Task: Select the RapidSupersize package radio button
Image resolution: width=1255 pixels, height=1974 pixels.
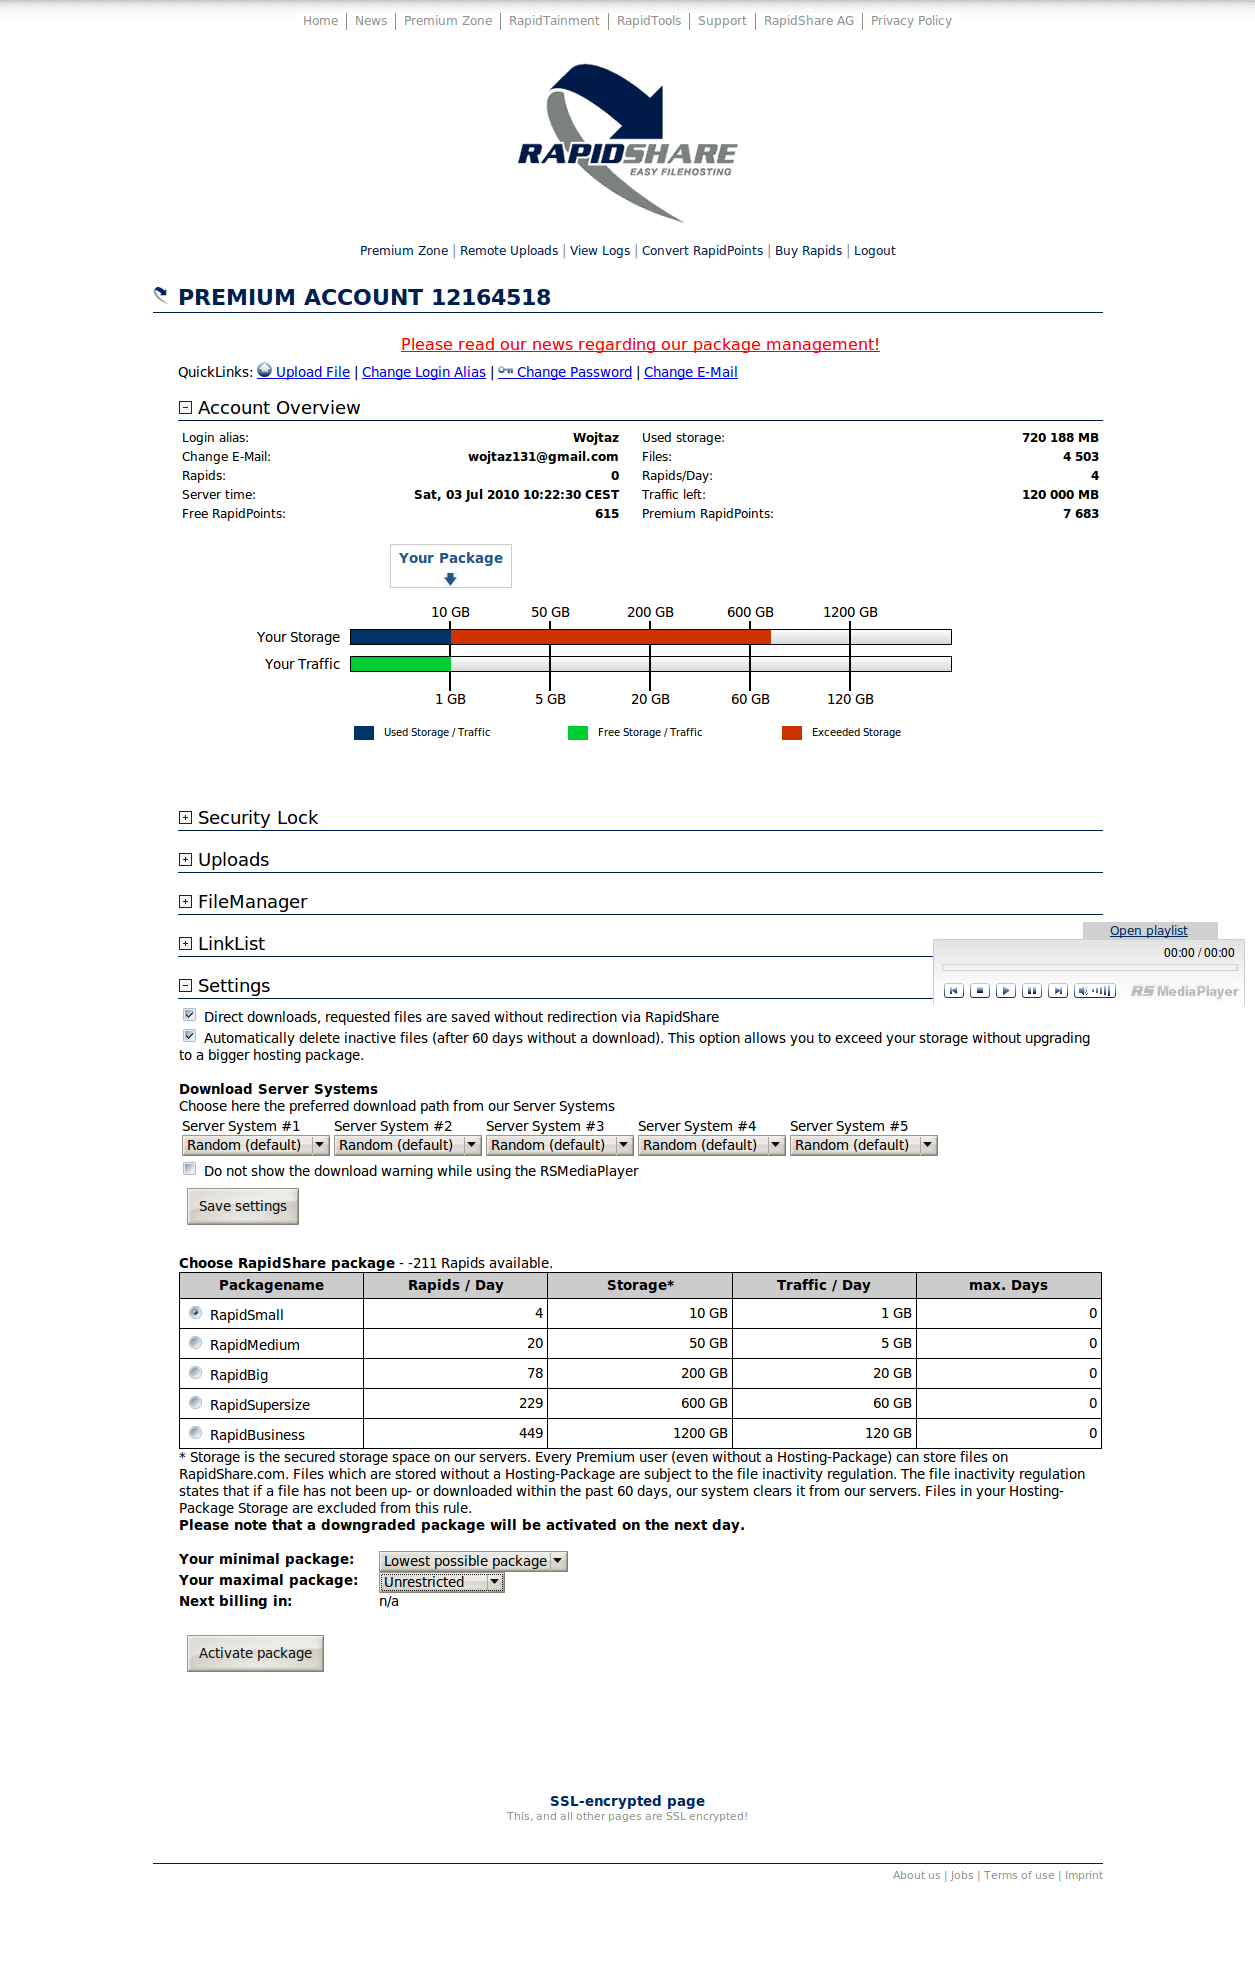Action: 195,1403
